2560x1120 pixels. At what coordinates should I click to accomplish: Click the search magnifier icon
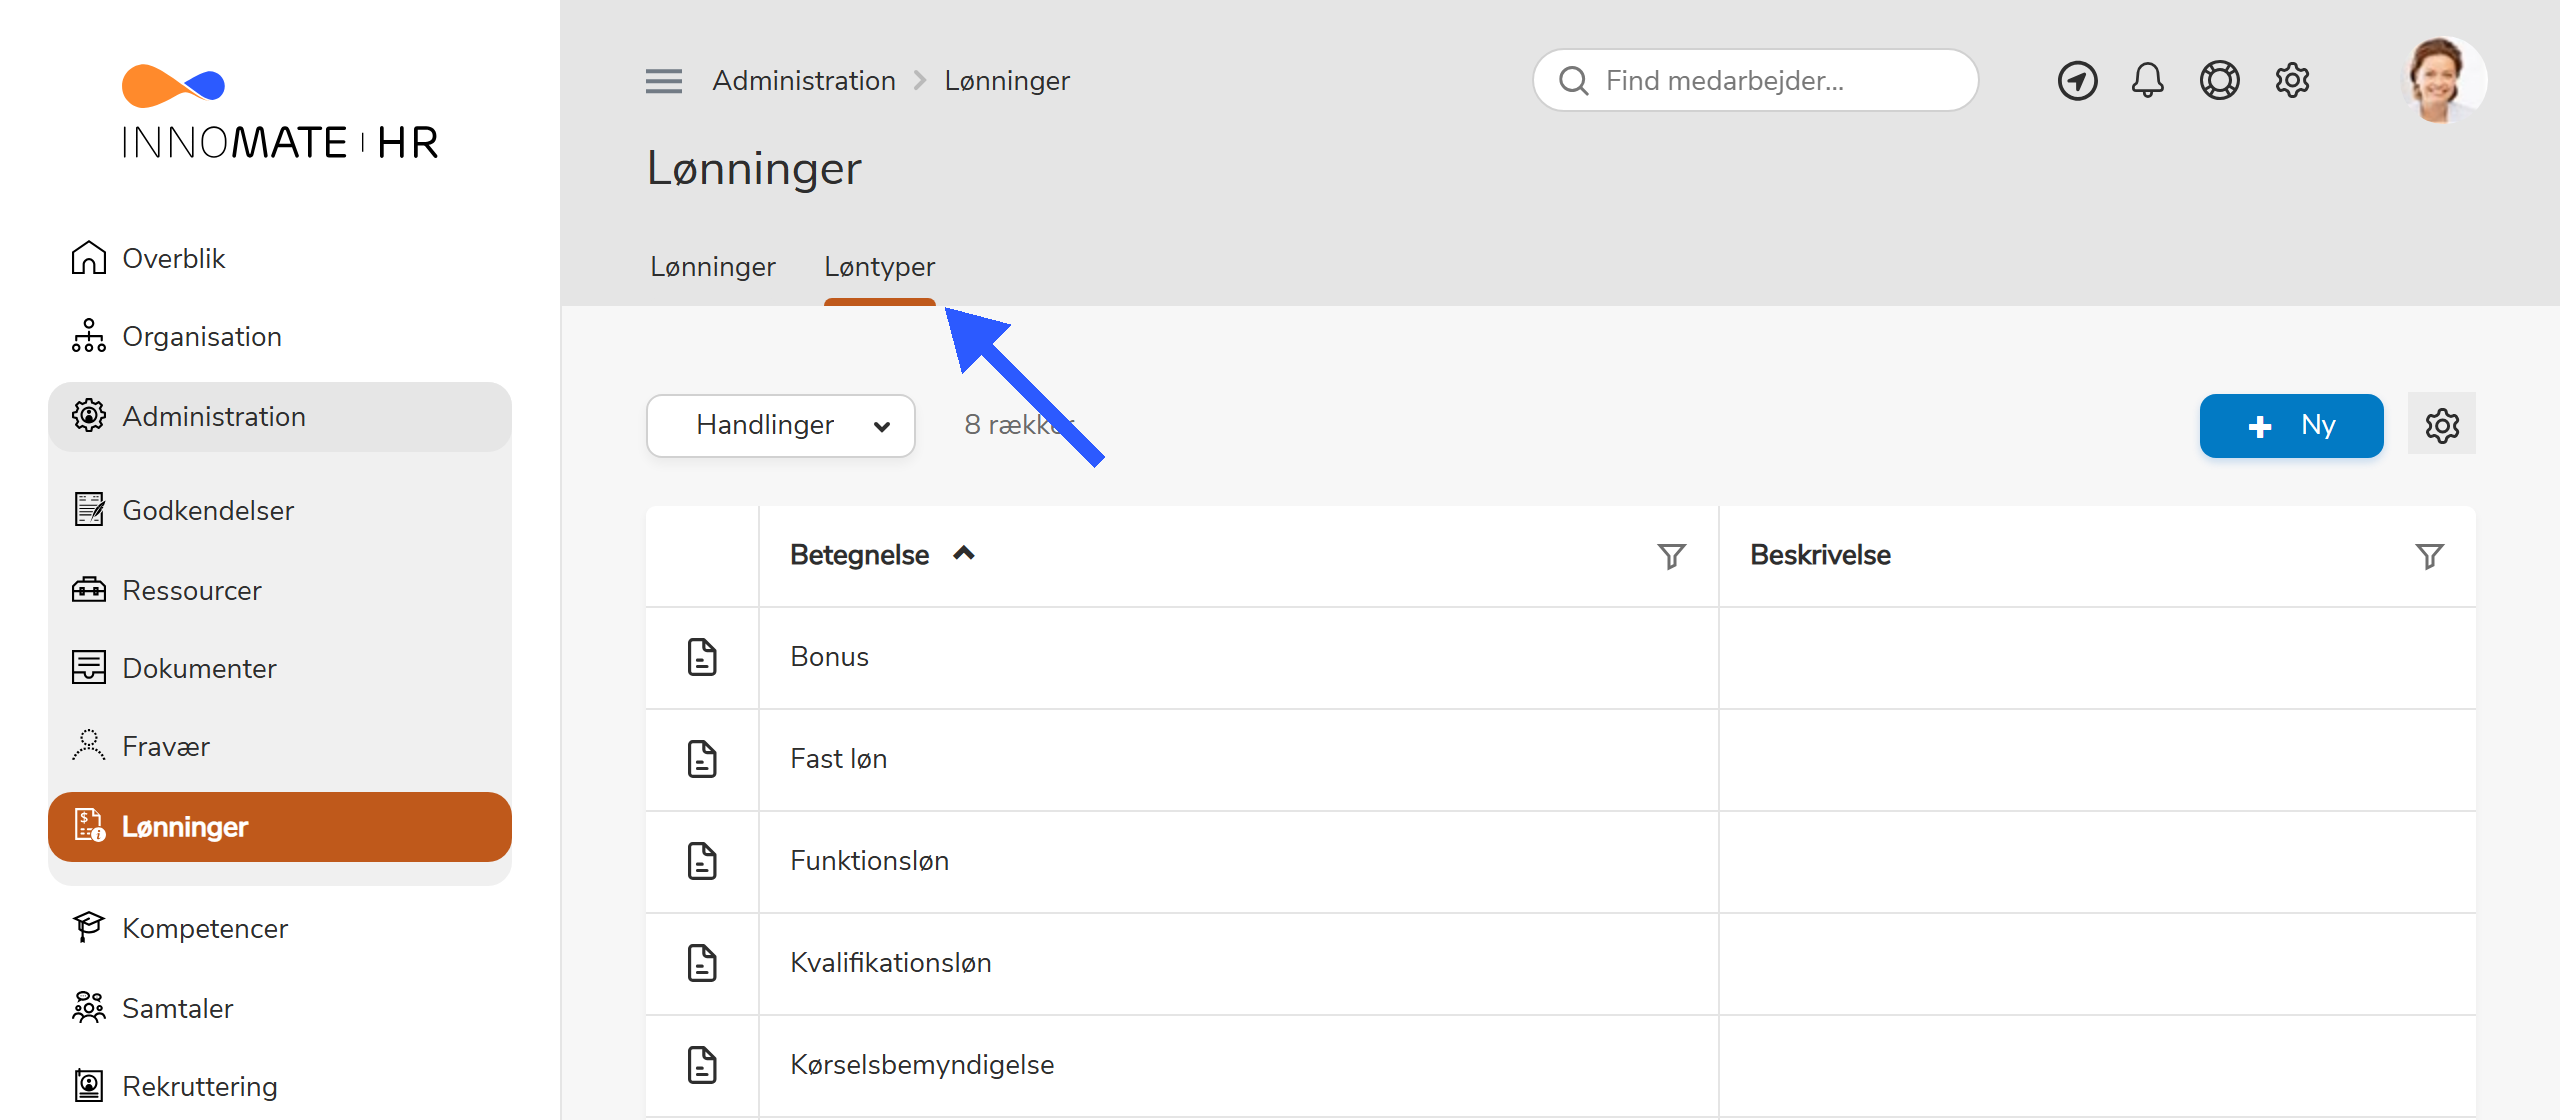click(1573, 81)
